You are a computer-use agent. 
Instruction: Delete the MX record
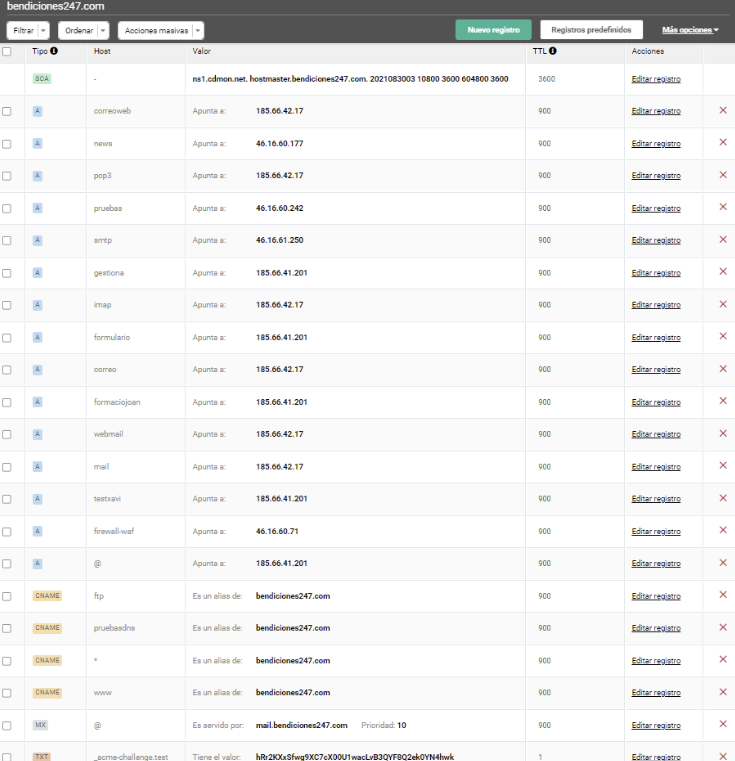click(723, 724)
